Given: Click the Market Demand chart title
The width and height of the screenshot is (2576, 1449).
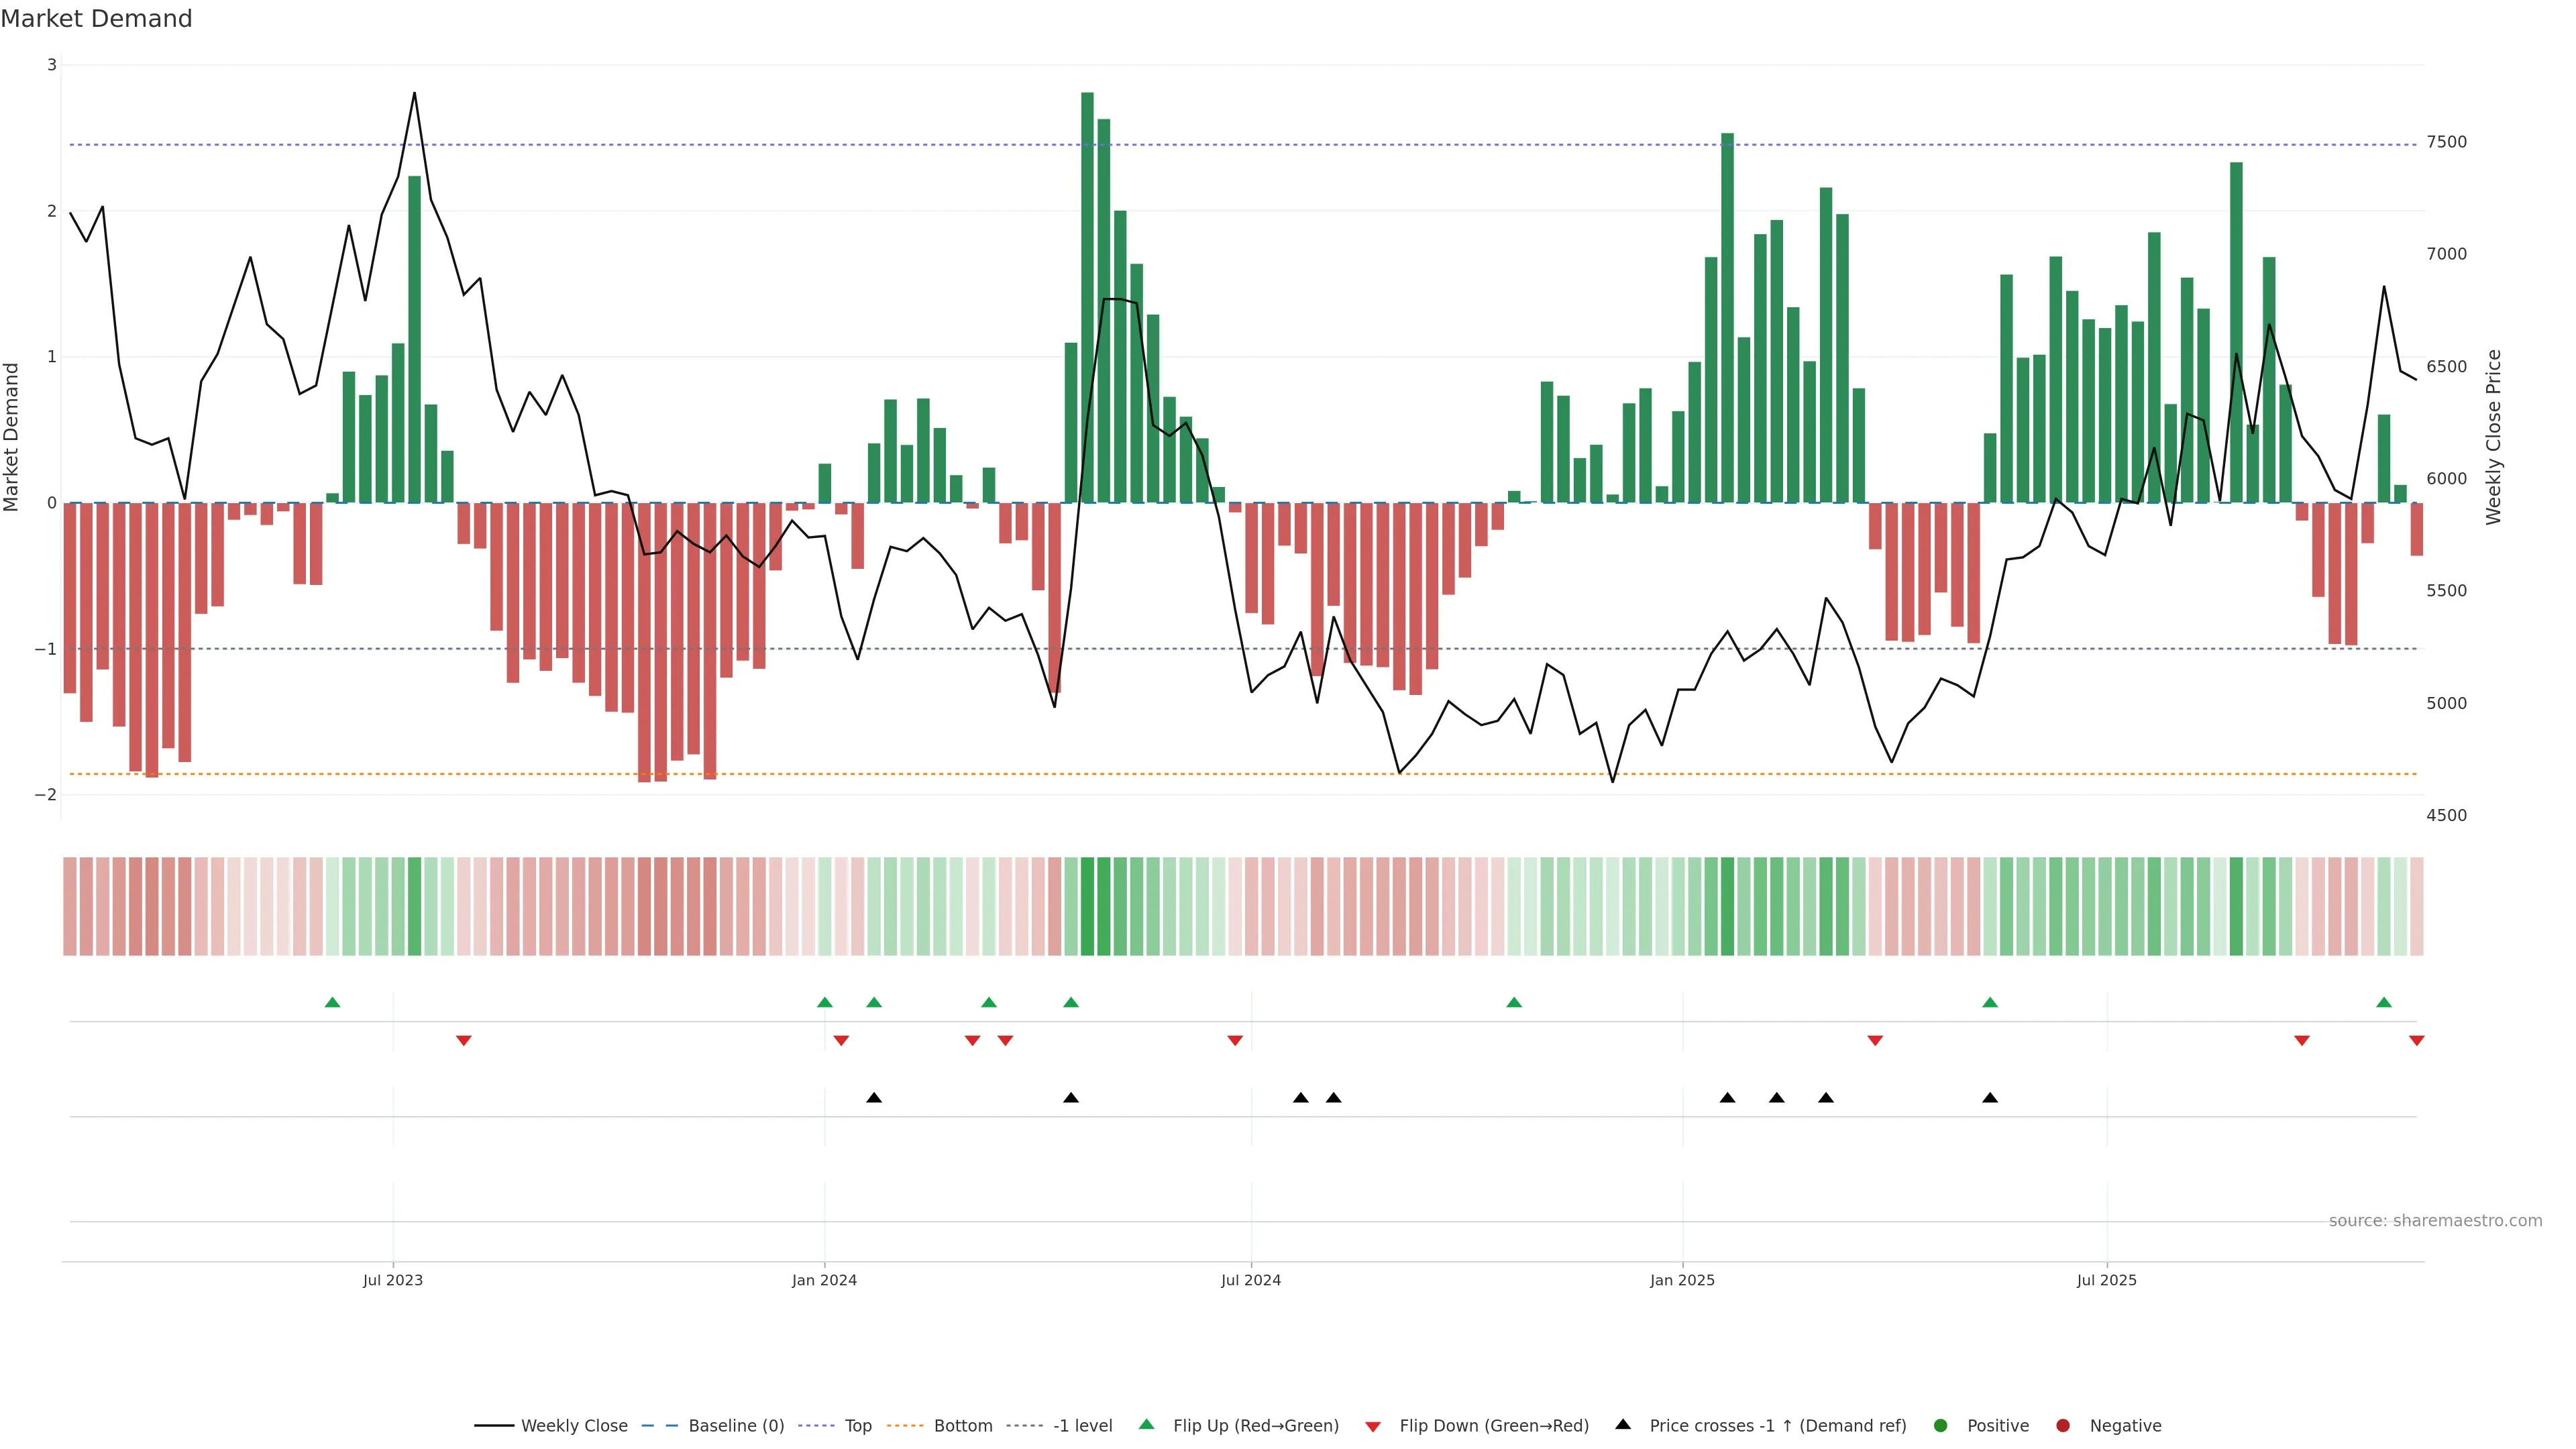Looking at the screenshot, I should (x=96, y=19).
